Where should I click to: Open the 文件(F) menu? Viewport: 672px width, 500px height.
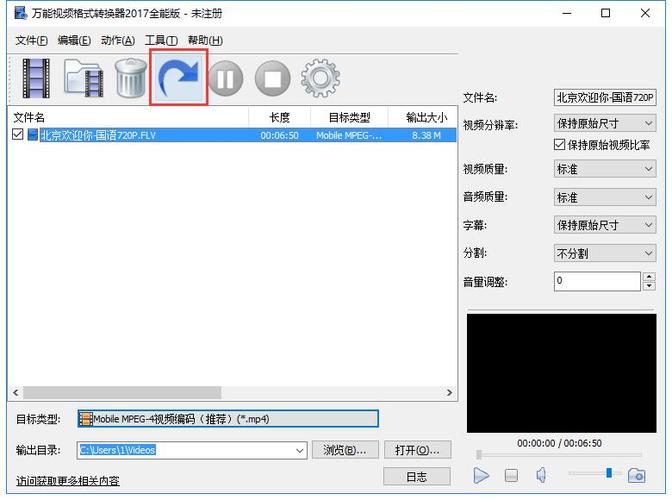(32, 40)
